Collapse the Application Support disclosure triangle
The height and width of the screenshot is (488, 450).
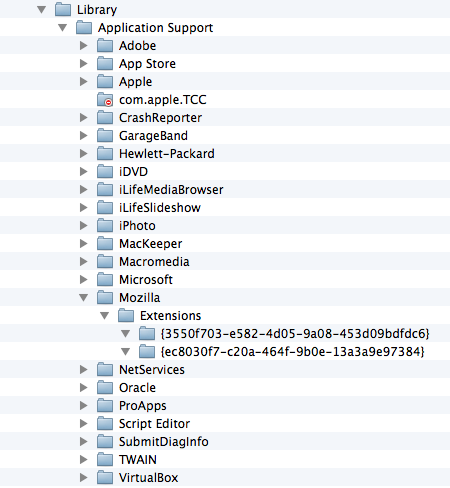point(63,28)
